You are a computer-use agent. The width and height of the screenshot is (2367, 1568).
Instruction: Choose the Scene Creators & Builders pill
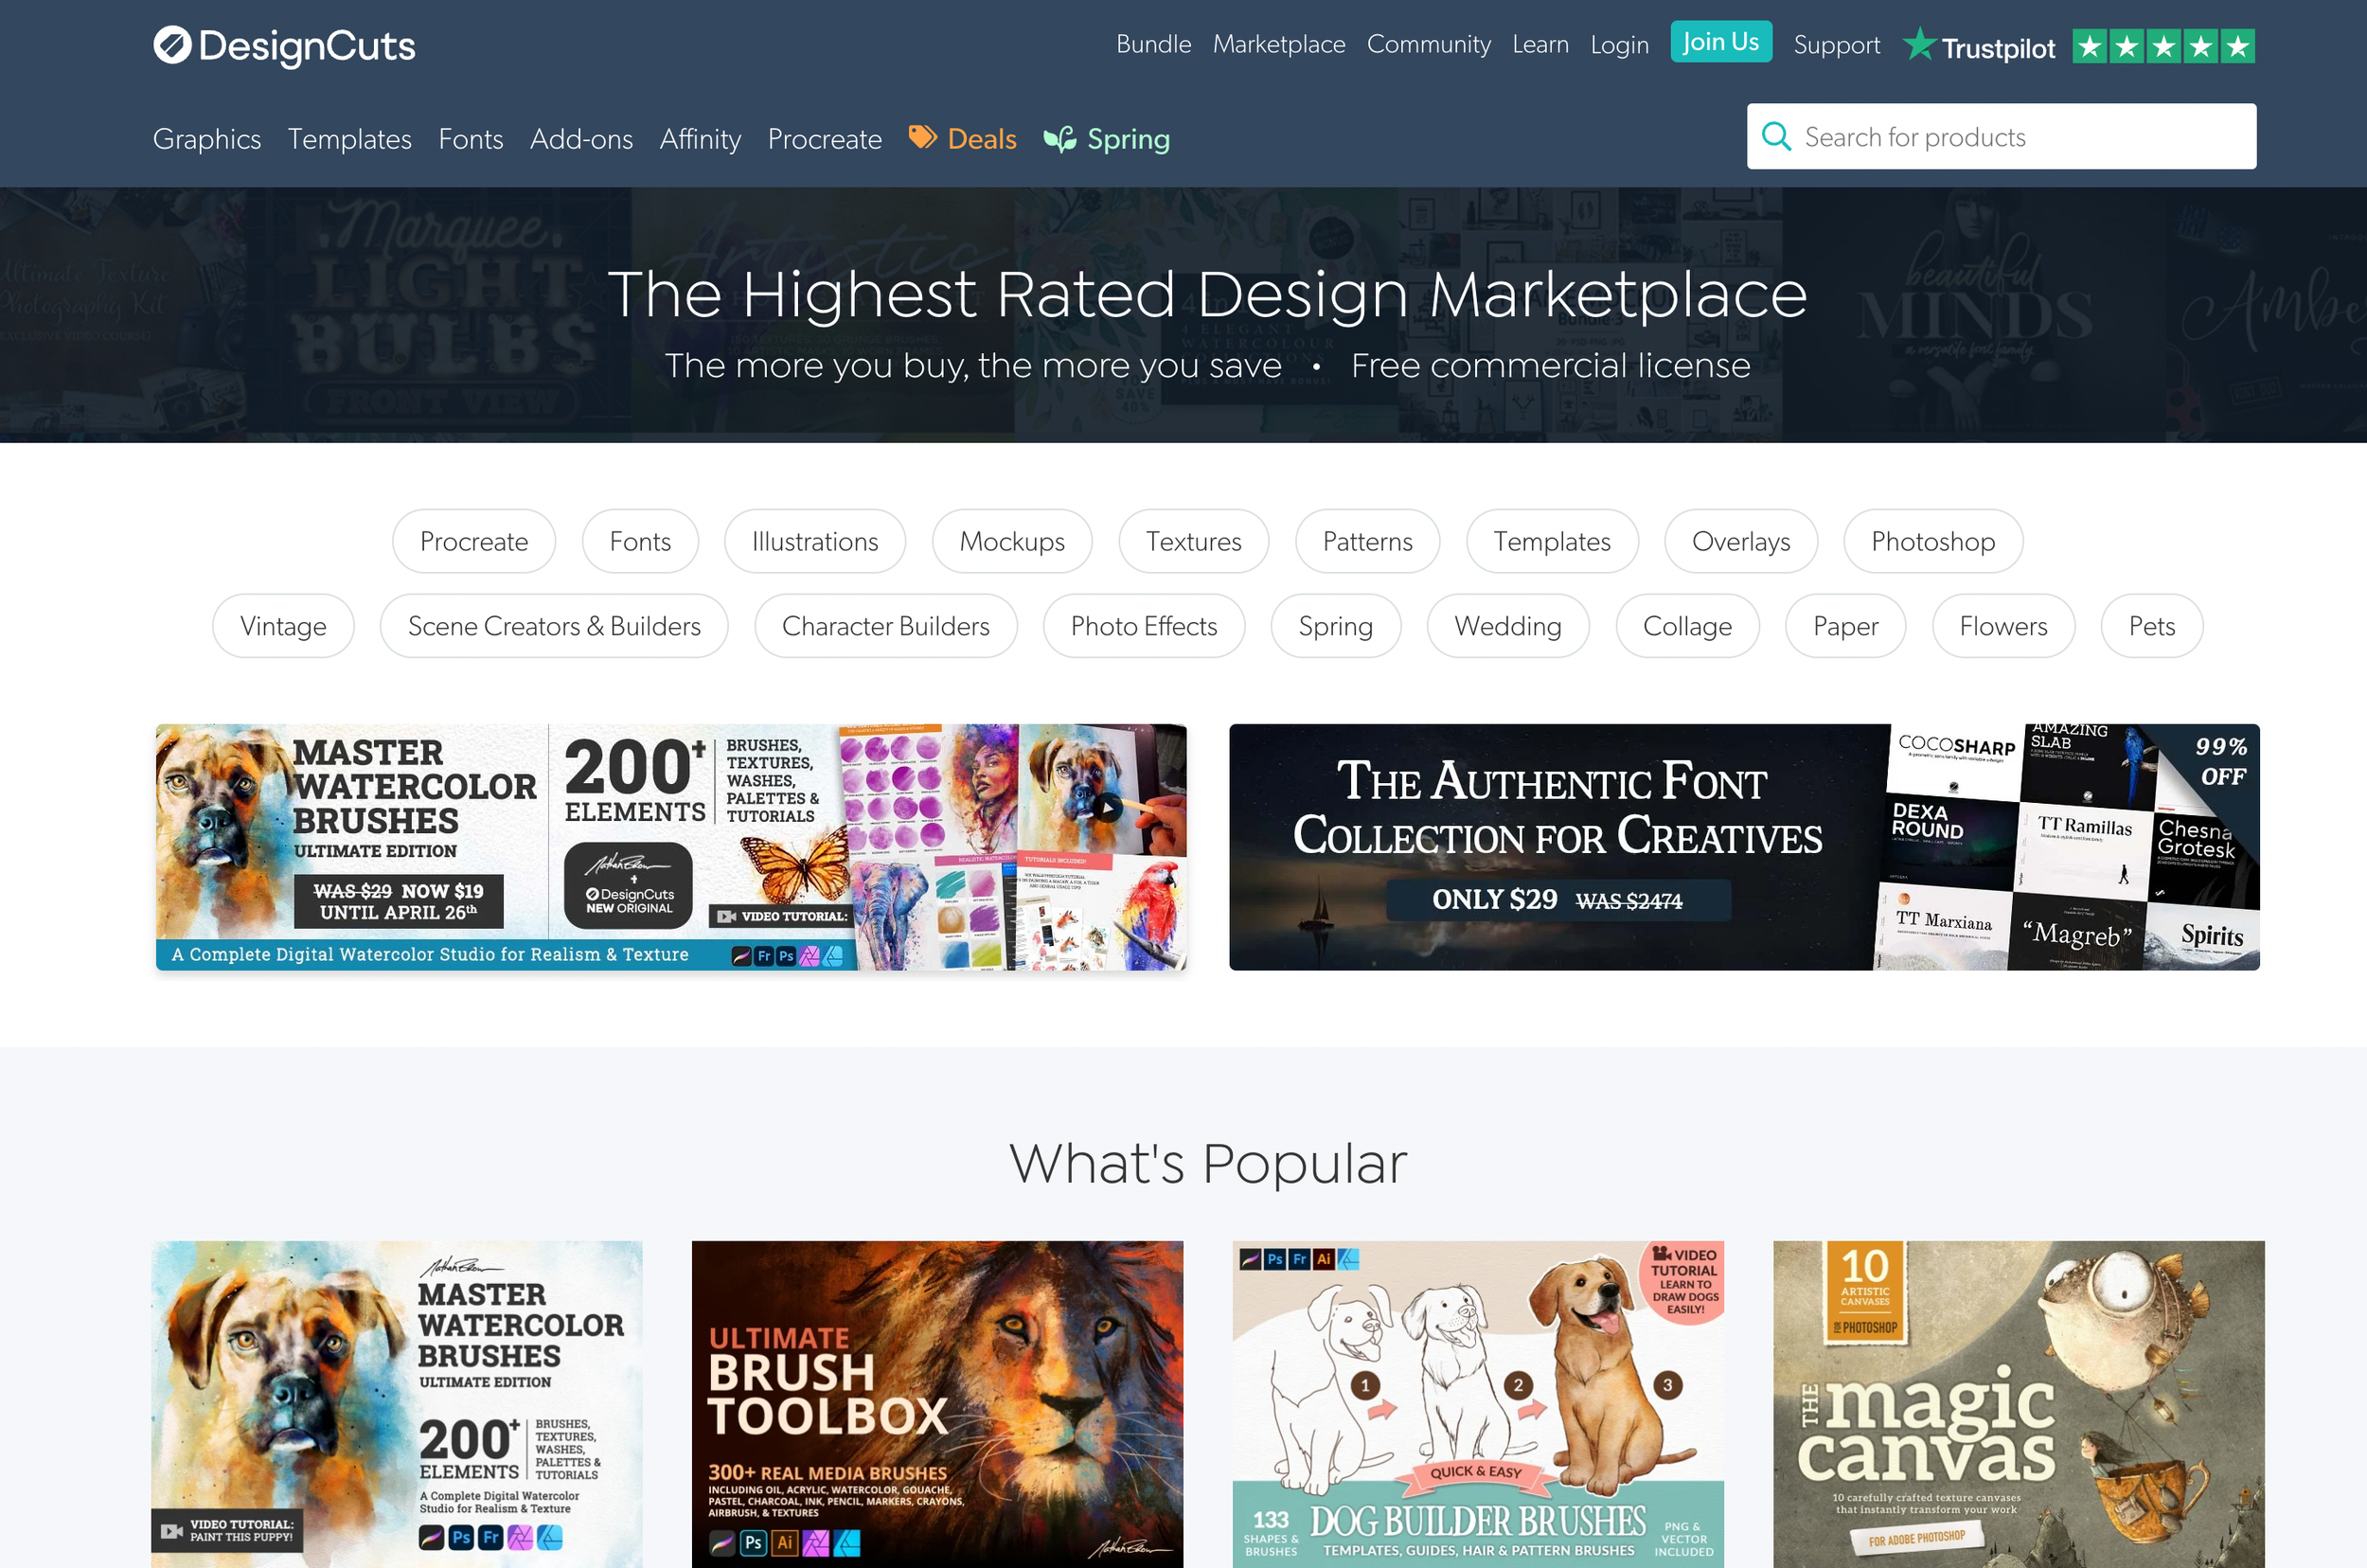tap(553, 626)
